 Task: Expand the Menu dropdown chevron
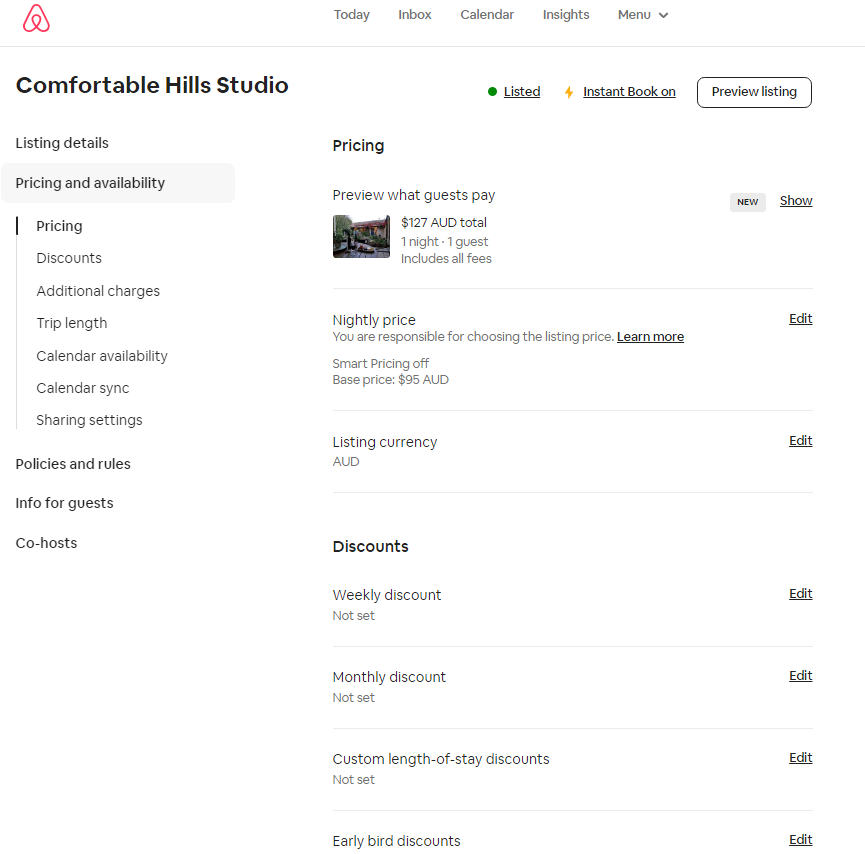(x=664, y=15)
